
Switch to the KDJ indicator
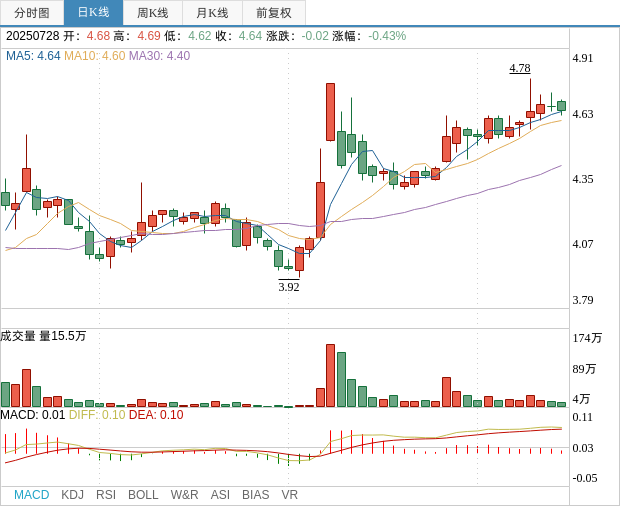tap(72, 495)
